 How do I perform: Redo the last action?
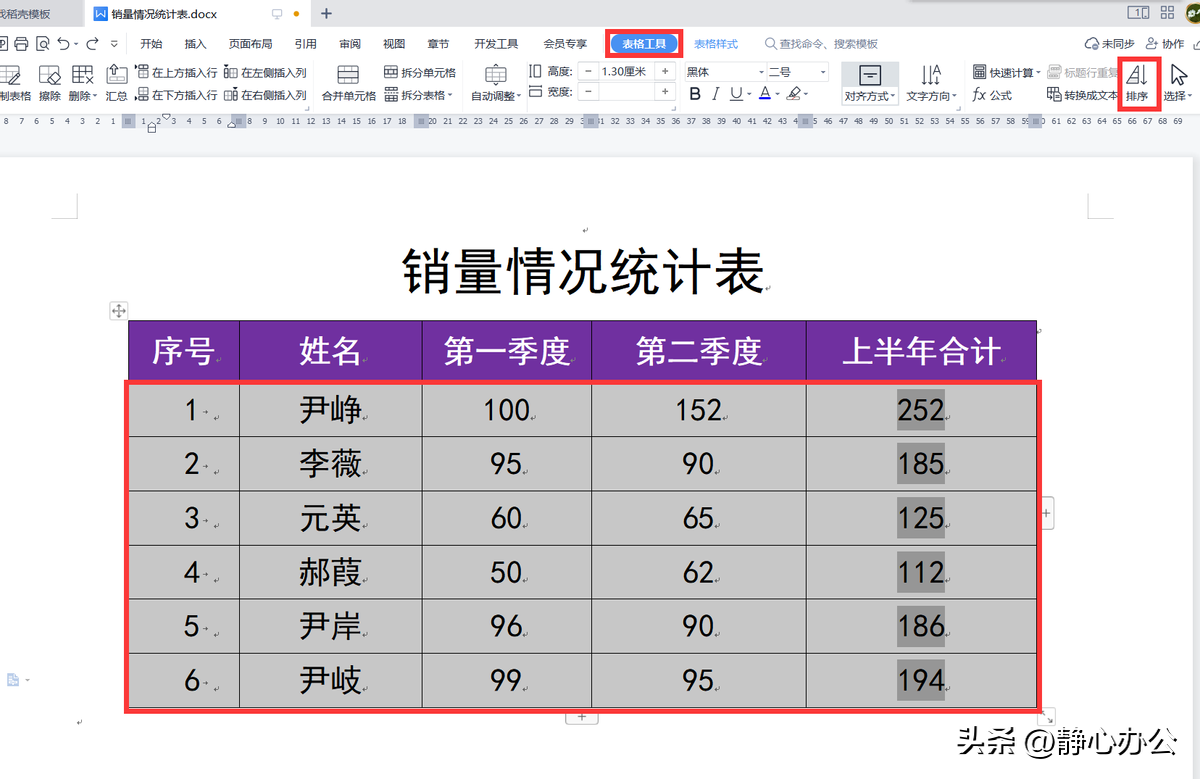coord(92,44)
